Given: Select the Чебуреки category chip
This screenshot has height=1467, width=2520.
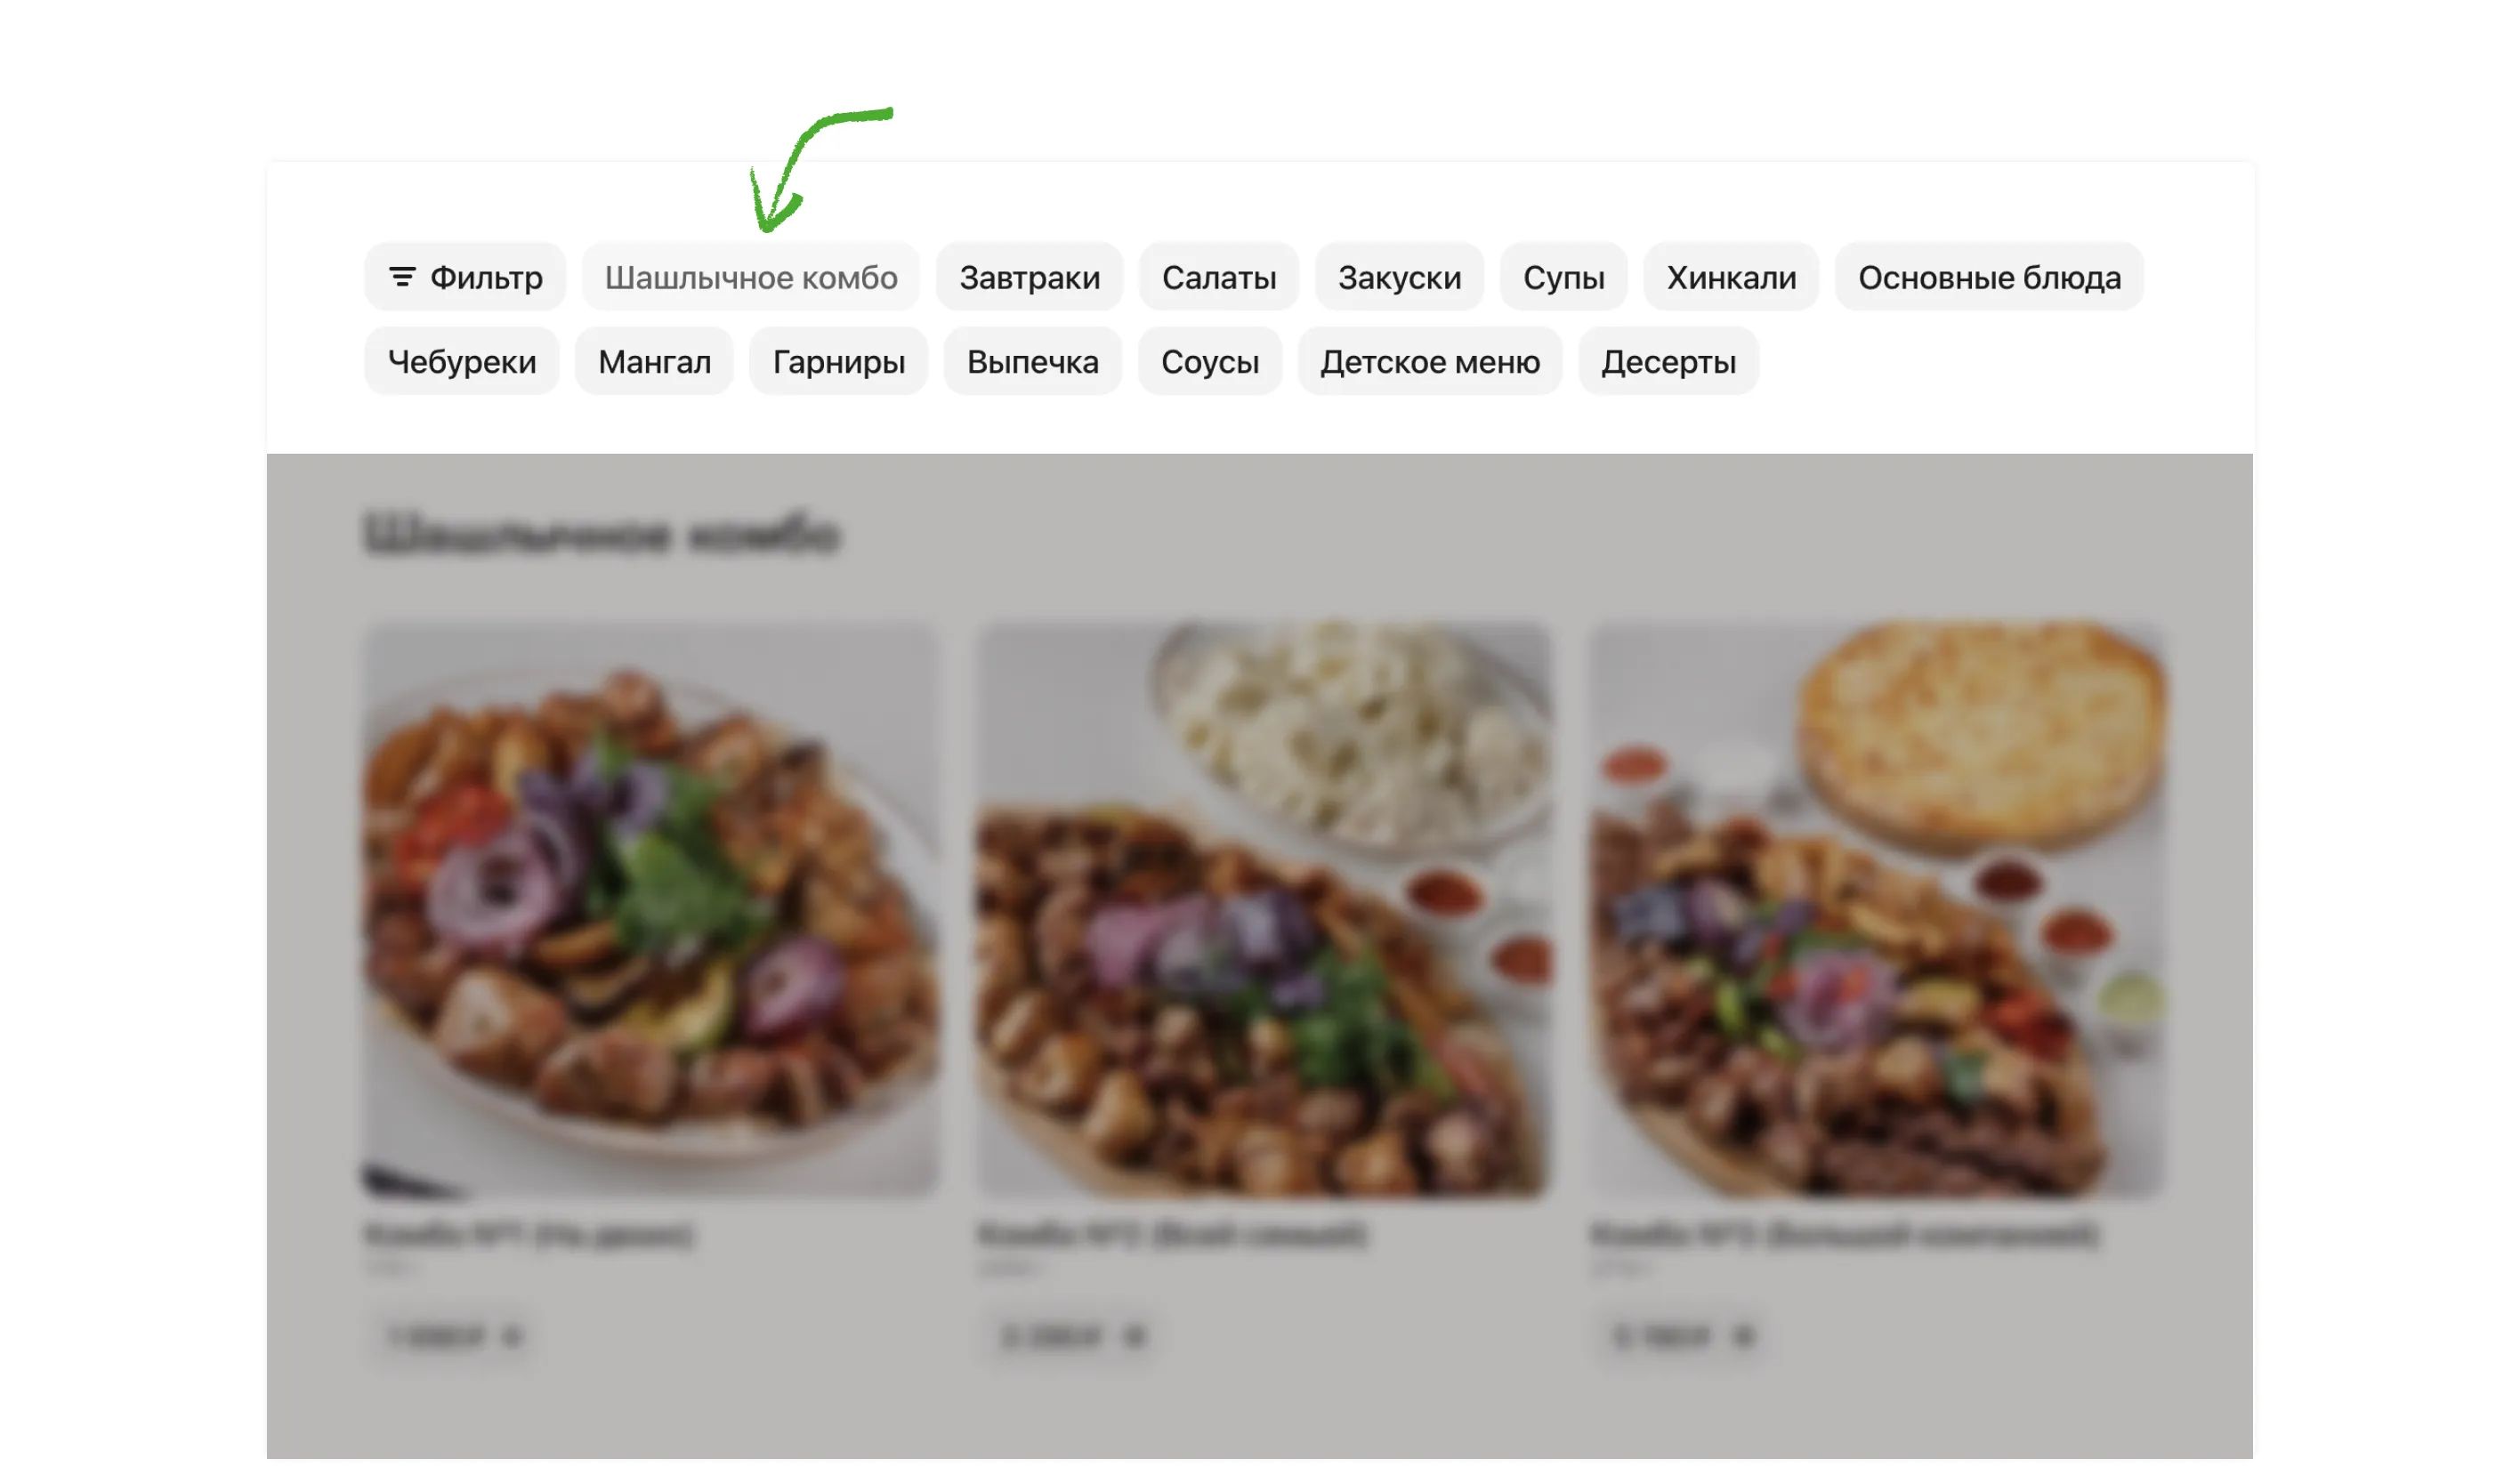Looking at the screenshot, I should click(x=462, y=361).
